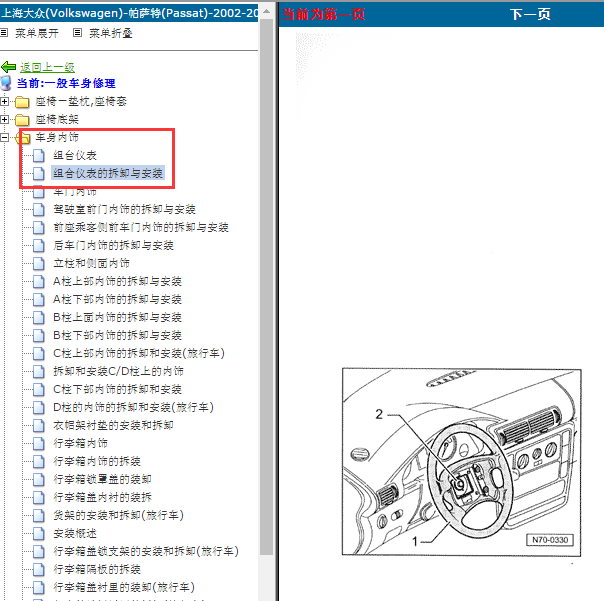Click page icon beside A柱下部内饰的拆卸与安装
Screen dimensions: 604x601
(39, 299)
